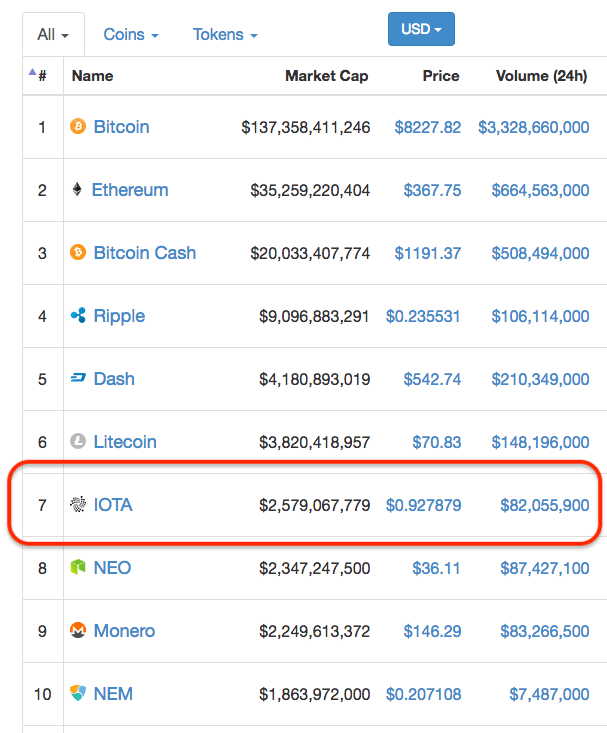607x733 pixels.
Task: Click the Bitcoin Cash logo icon
Action: pyautogui.click(x=78, y=253)
